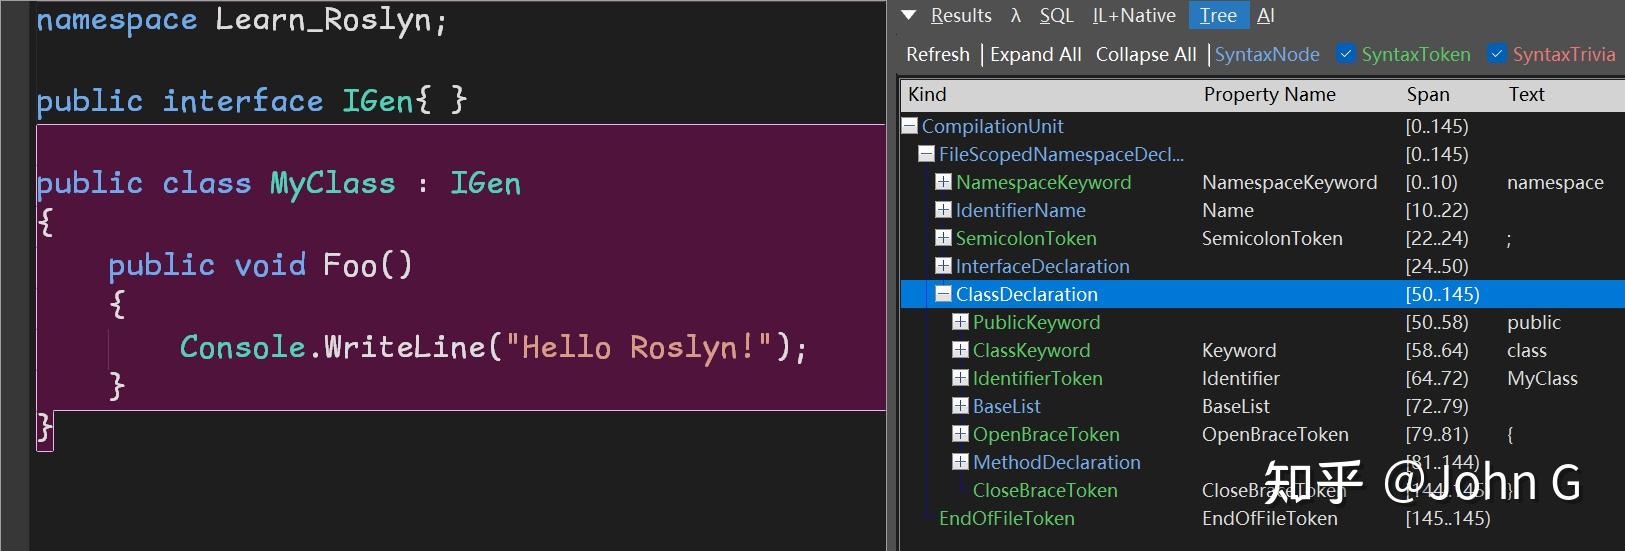This screenshot has height=551, width=1625.
Task: Expand the InterfaceDeclaration node
Action: pos(943,266)
